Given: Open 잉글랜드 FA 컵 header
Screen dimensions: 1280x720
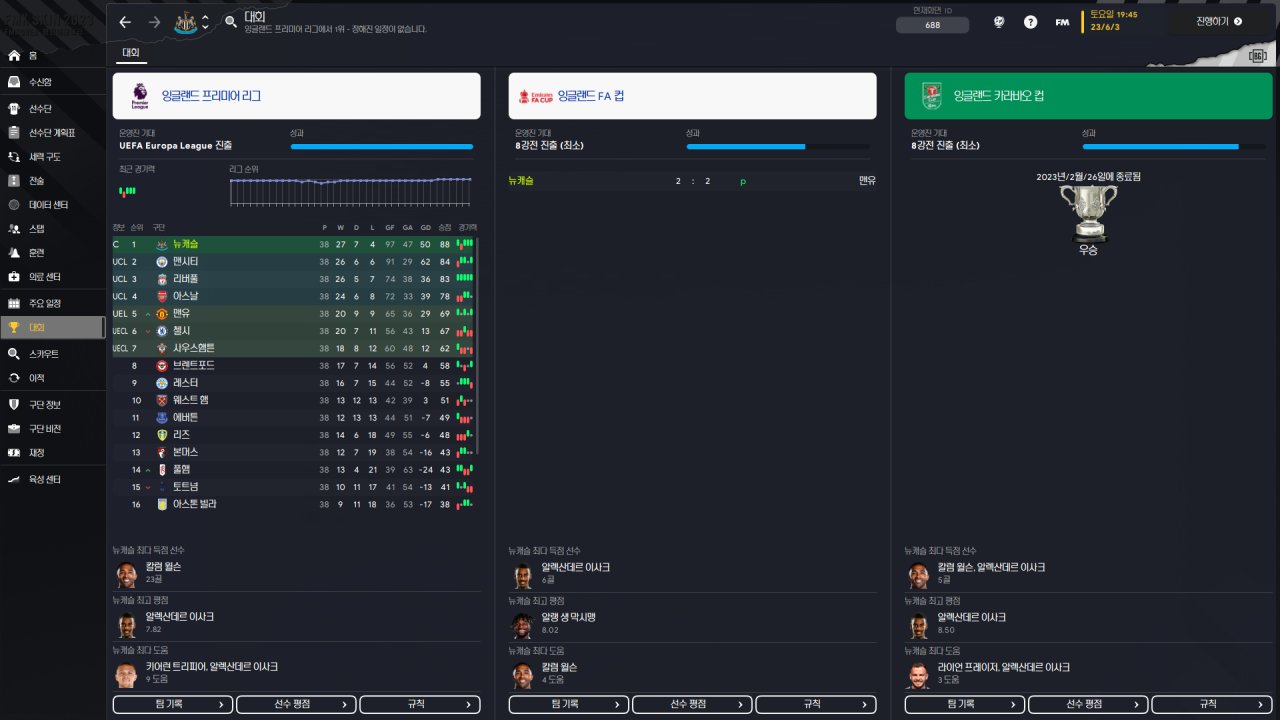Looking at the screenshot, I should click(x=692, y=96).
